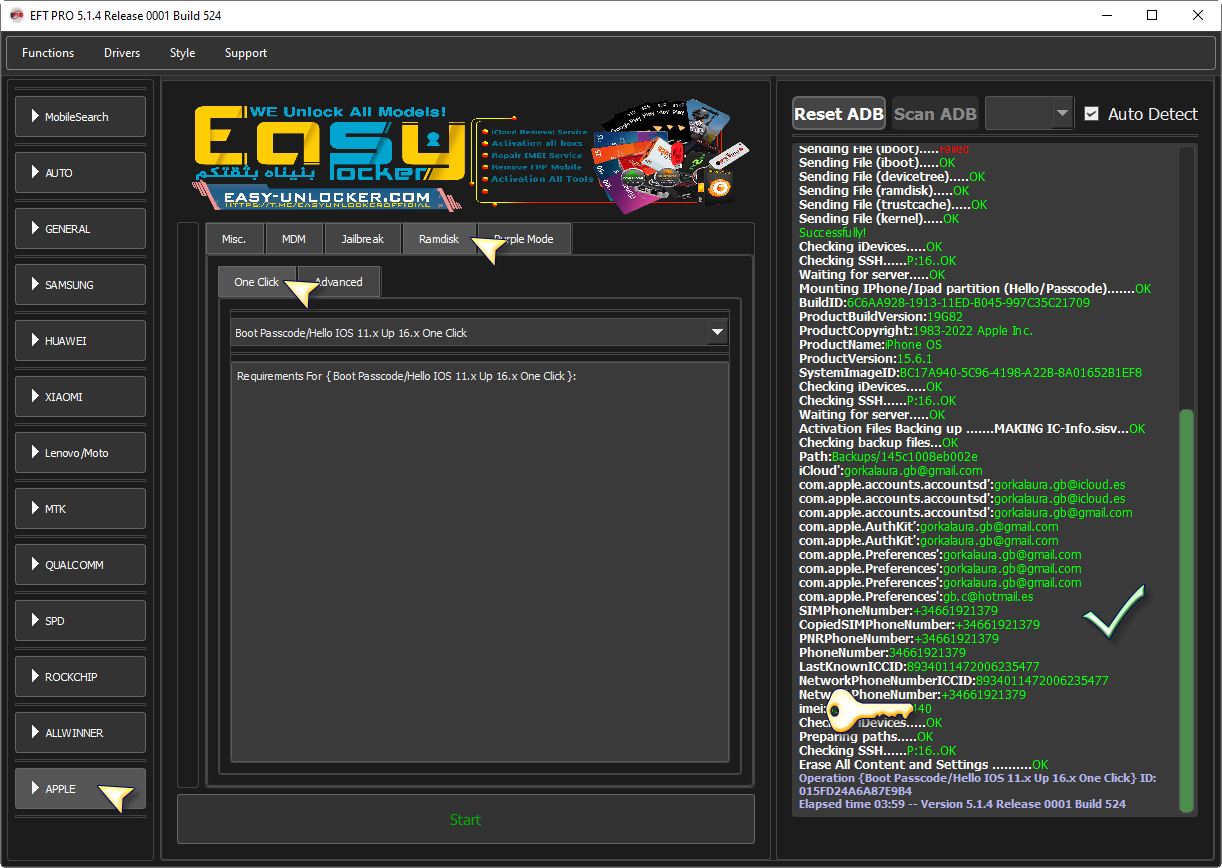
Task: Switch to the Jailbreak tab
Action: pos(362,239)
